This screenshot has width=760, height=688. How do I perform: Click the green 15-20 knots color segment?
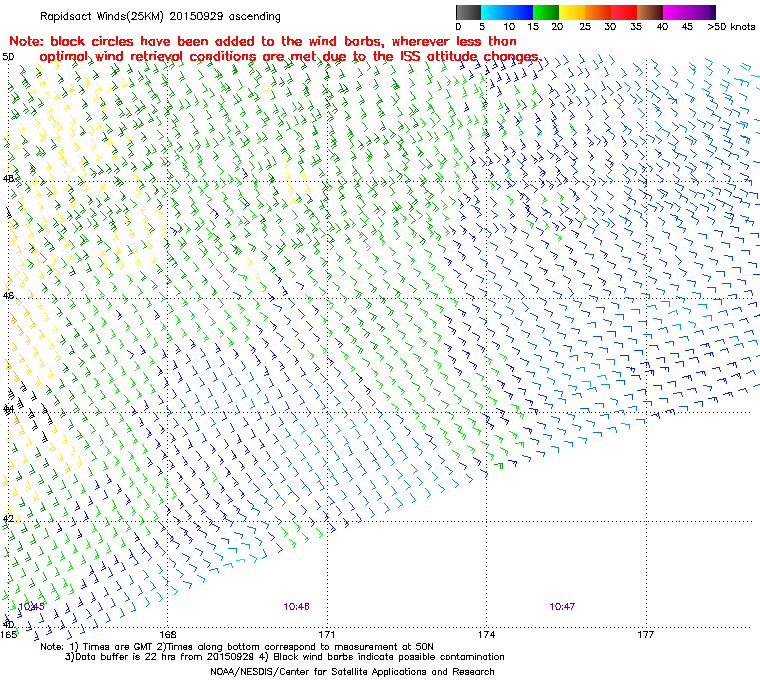[546, 12]
